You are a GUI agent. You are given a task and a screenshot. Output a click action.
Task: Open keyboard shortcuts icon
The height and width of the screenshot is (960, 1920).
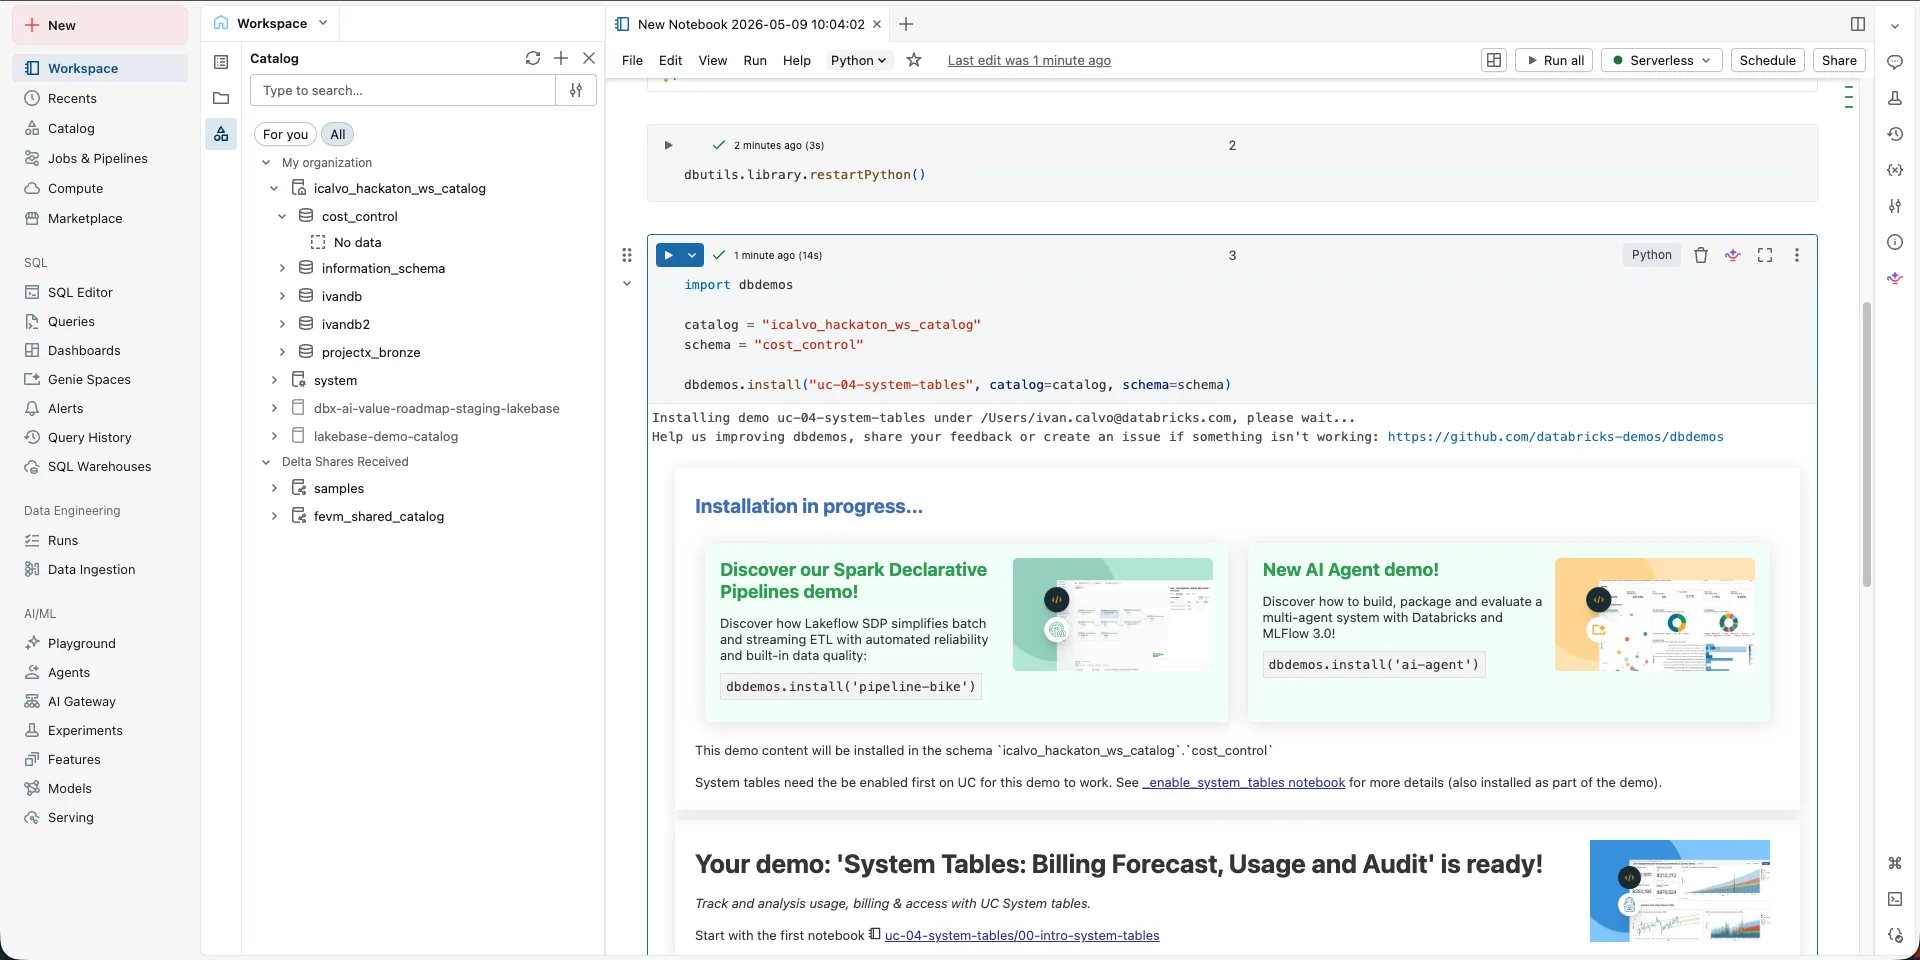click(1895, 863)
